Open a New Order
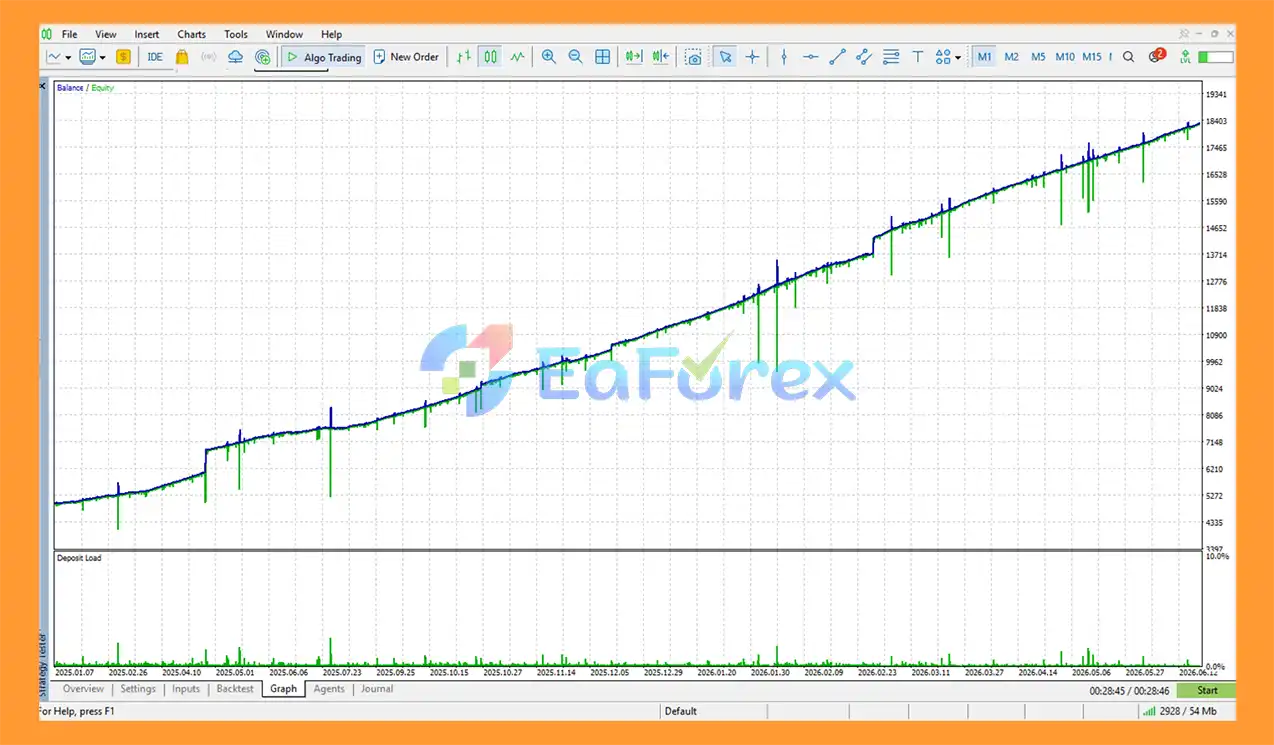 pos(406,57)
